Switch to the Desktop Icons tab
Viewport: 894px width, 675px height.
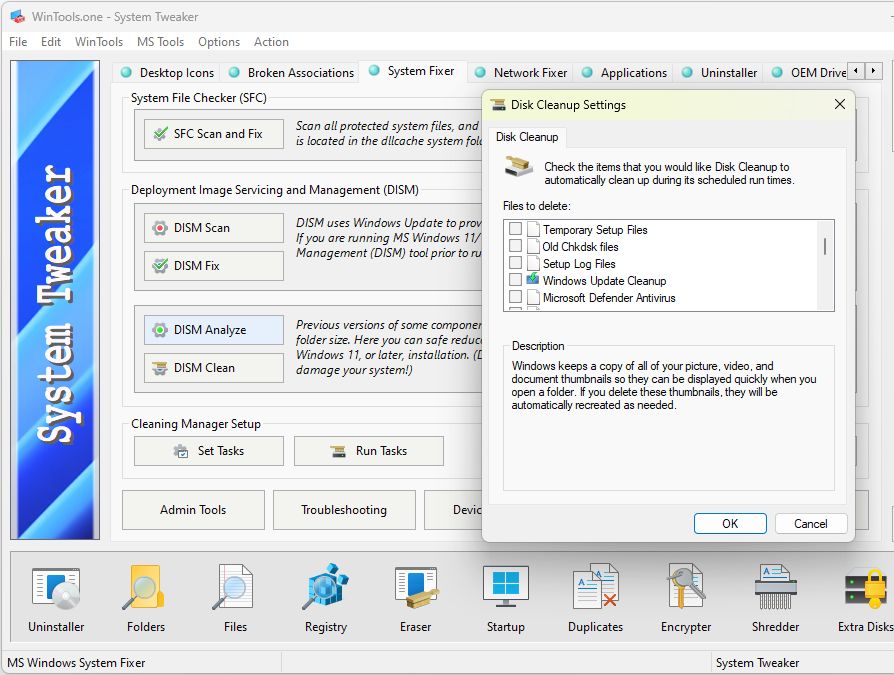click(x=168, y=72)
